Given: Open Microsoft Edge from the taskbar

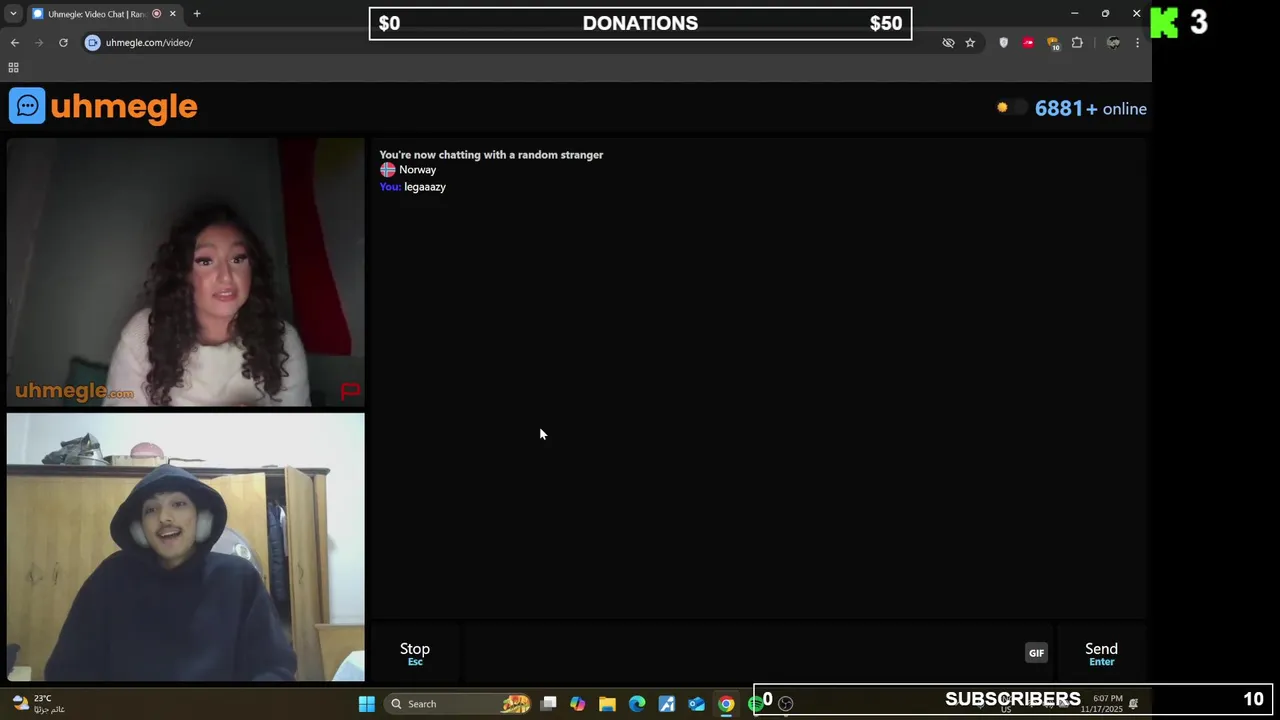Looking at the screenshot, I should (637, 704).
